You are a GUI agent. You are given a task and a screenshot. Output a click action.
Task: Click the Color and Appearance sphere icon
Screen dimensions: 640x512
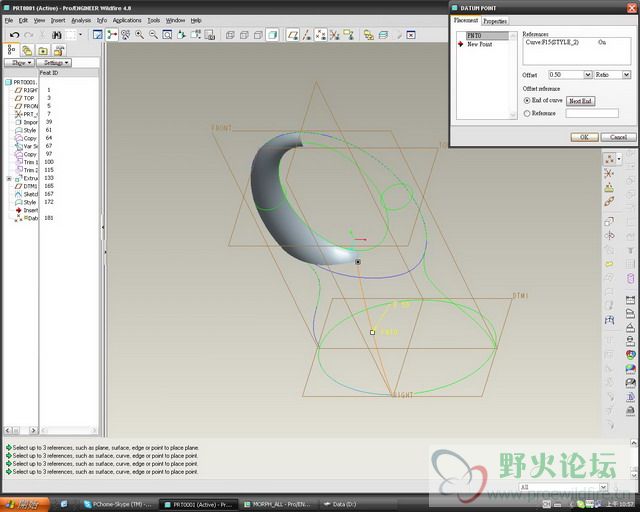pyautogui.click(x=631, y=355)
